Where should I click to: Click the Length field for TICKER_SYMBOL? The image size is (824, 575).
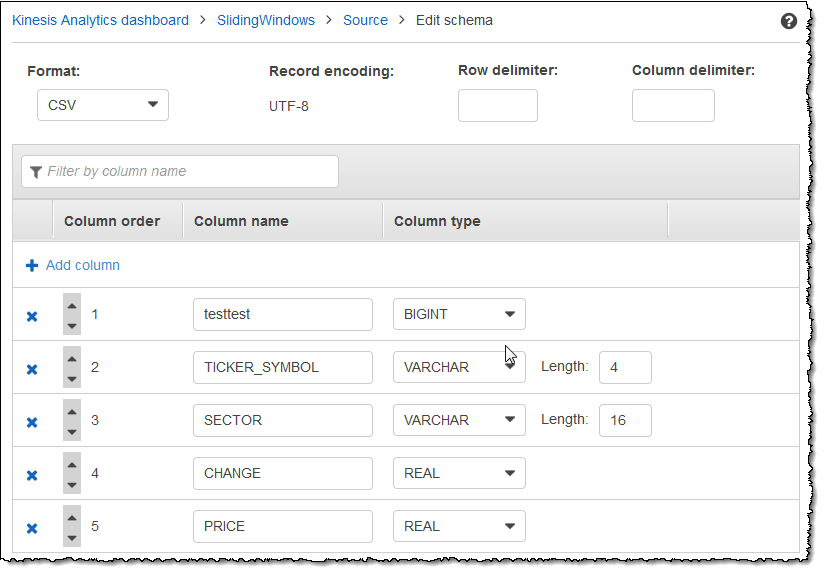[x=625, y=367]
